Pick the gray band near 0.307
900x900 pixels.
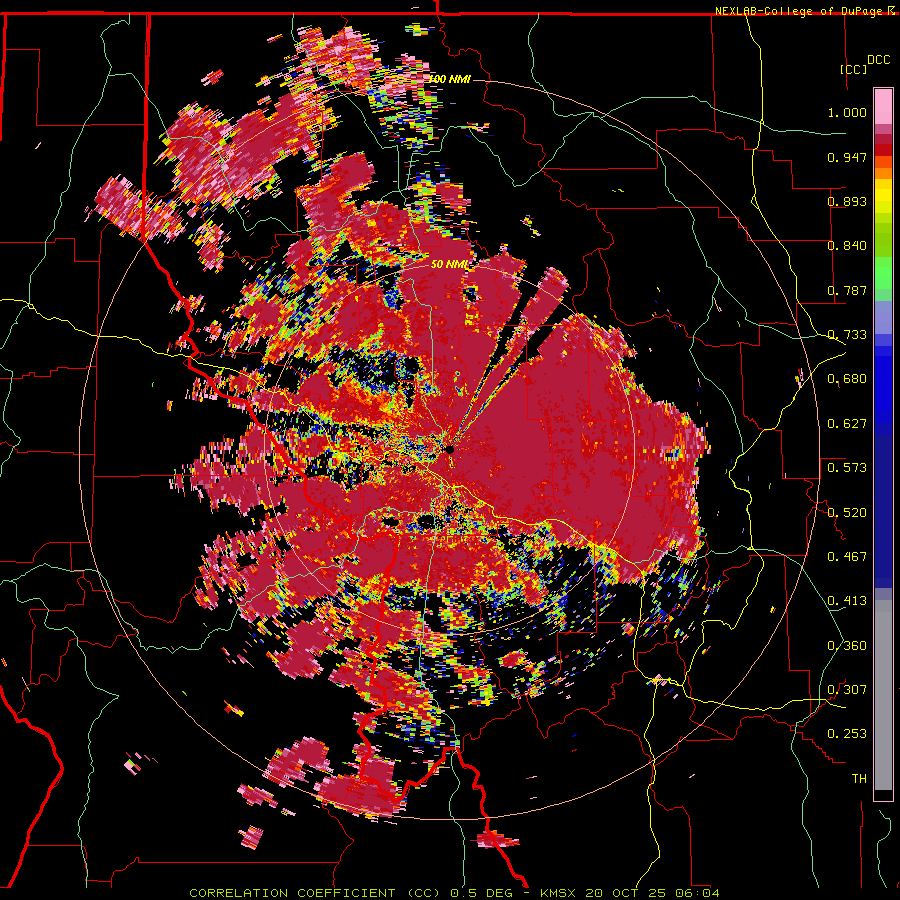point(883,695)
